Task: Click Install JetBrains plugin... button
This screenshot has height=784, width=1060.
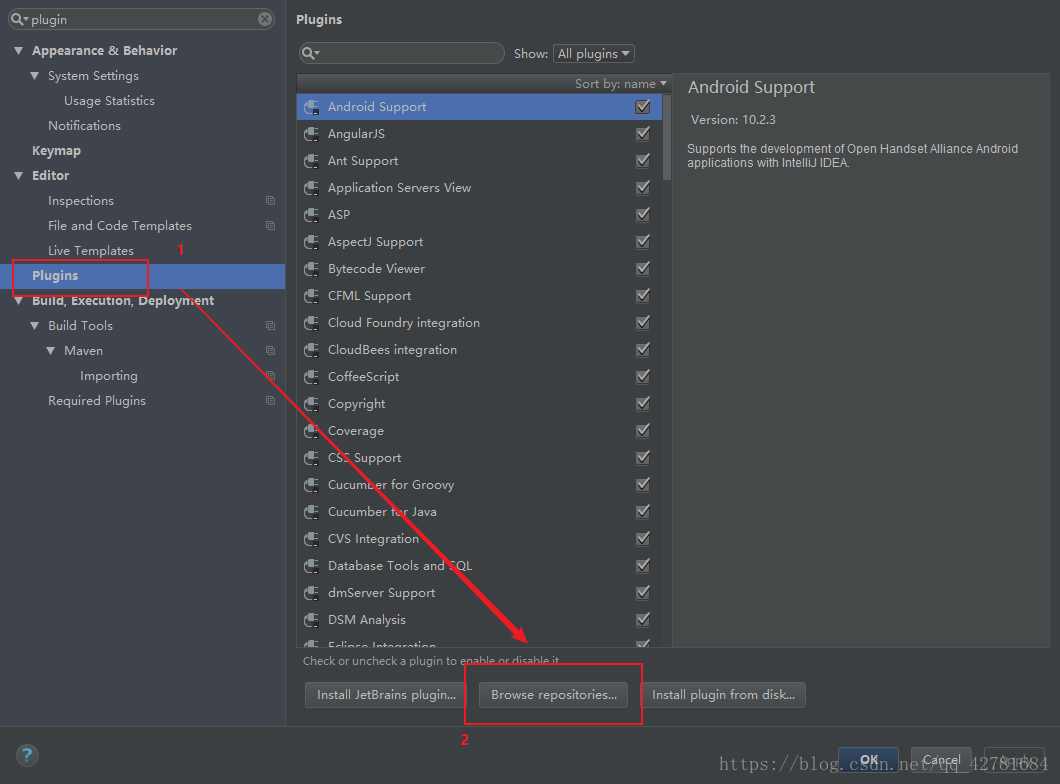Action: [386, 695]
